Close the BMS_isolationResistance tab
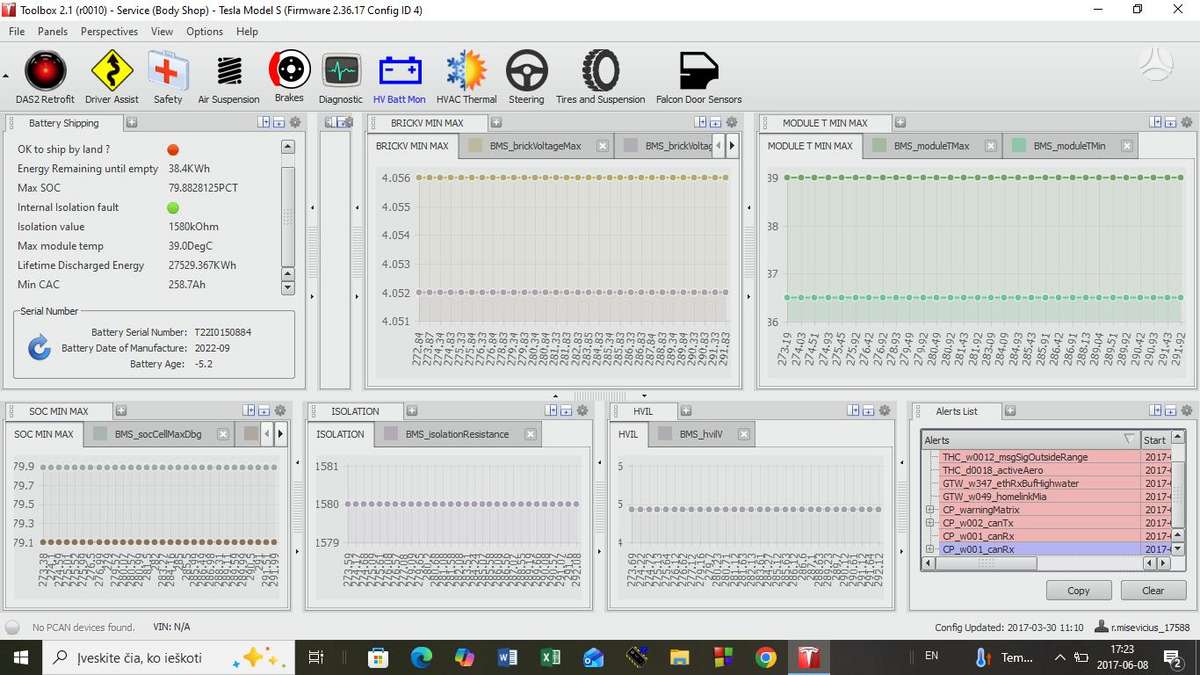Screen dimensions: 1200x675 [x=530, y=434]
